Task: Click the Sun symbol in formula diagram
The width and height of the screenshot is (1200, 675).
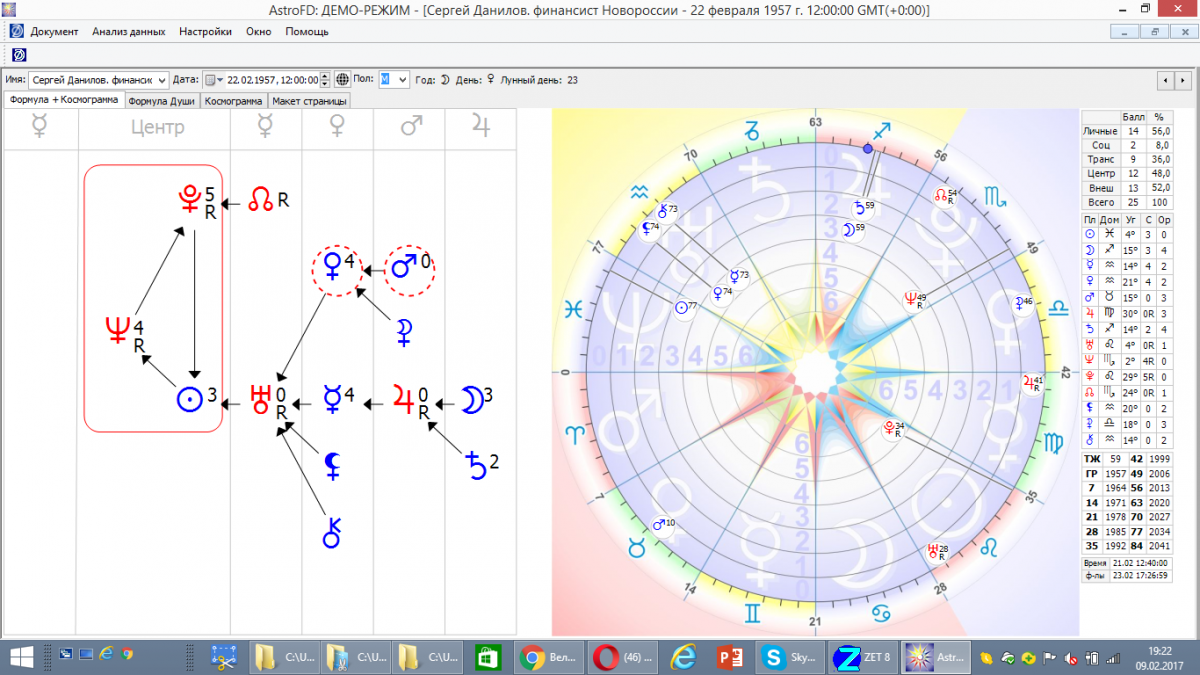Action: pyautogui.click(x=188, y=399)
